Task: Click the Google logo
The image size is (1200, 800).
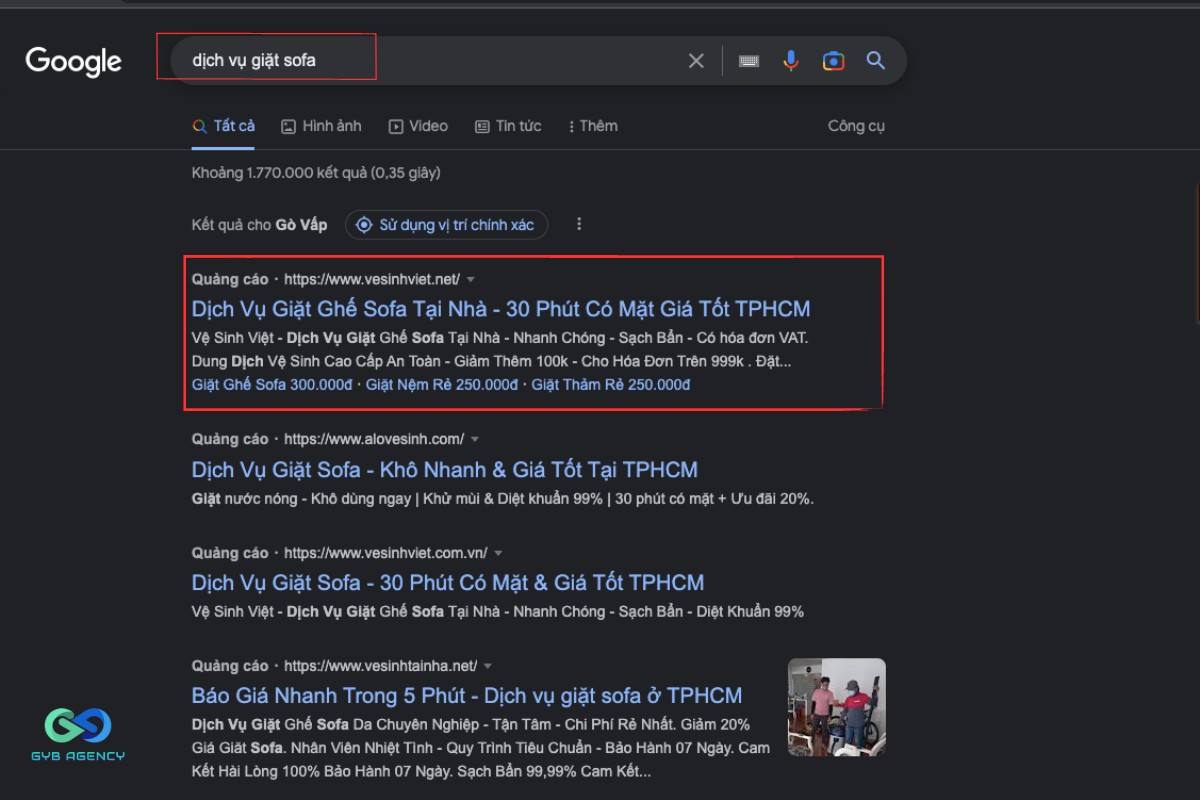Action: pyautogui.click(x=74, y=61)
